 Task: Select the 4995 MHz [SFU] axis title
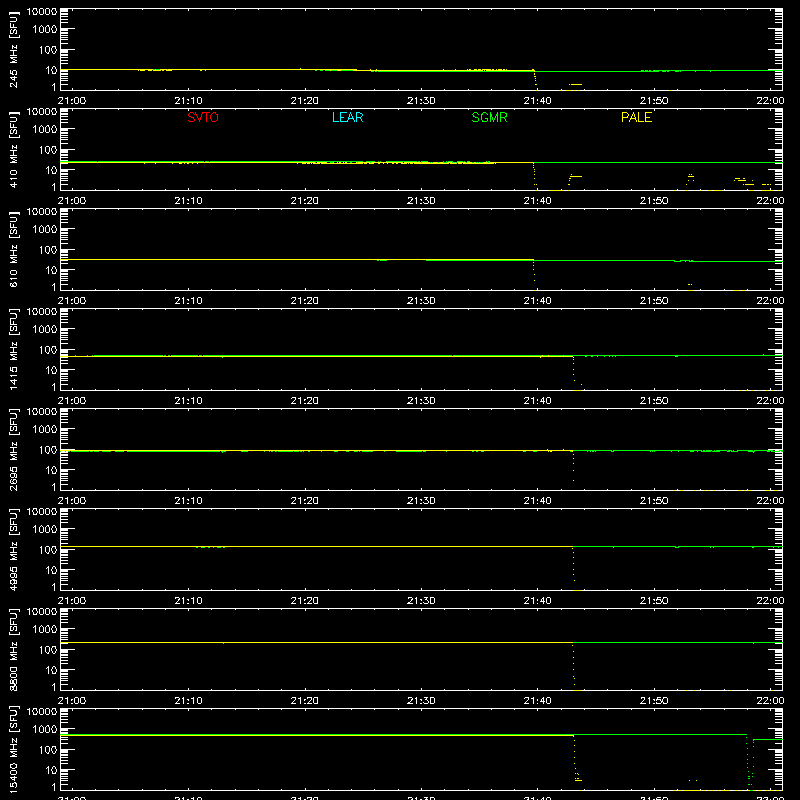[x=13, y=549]
